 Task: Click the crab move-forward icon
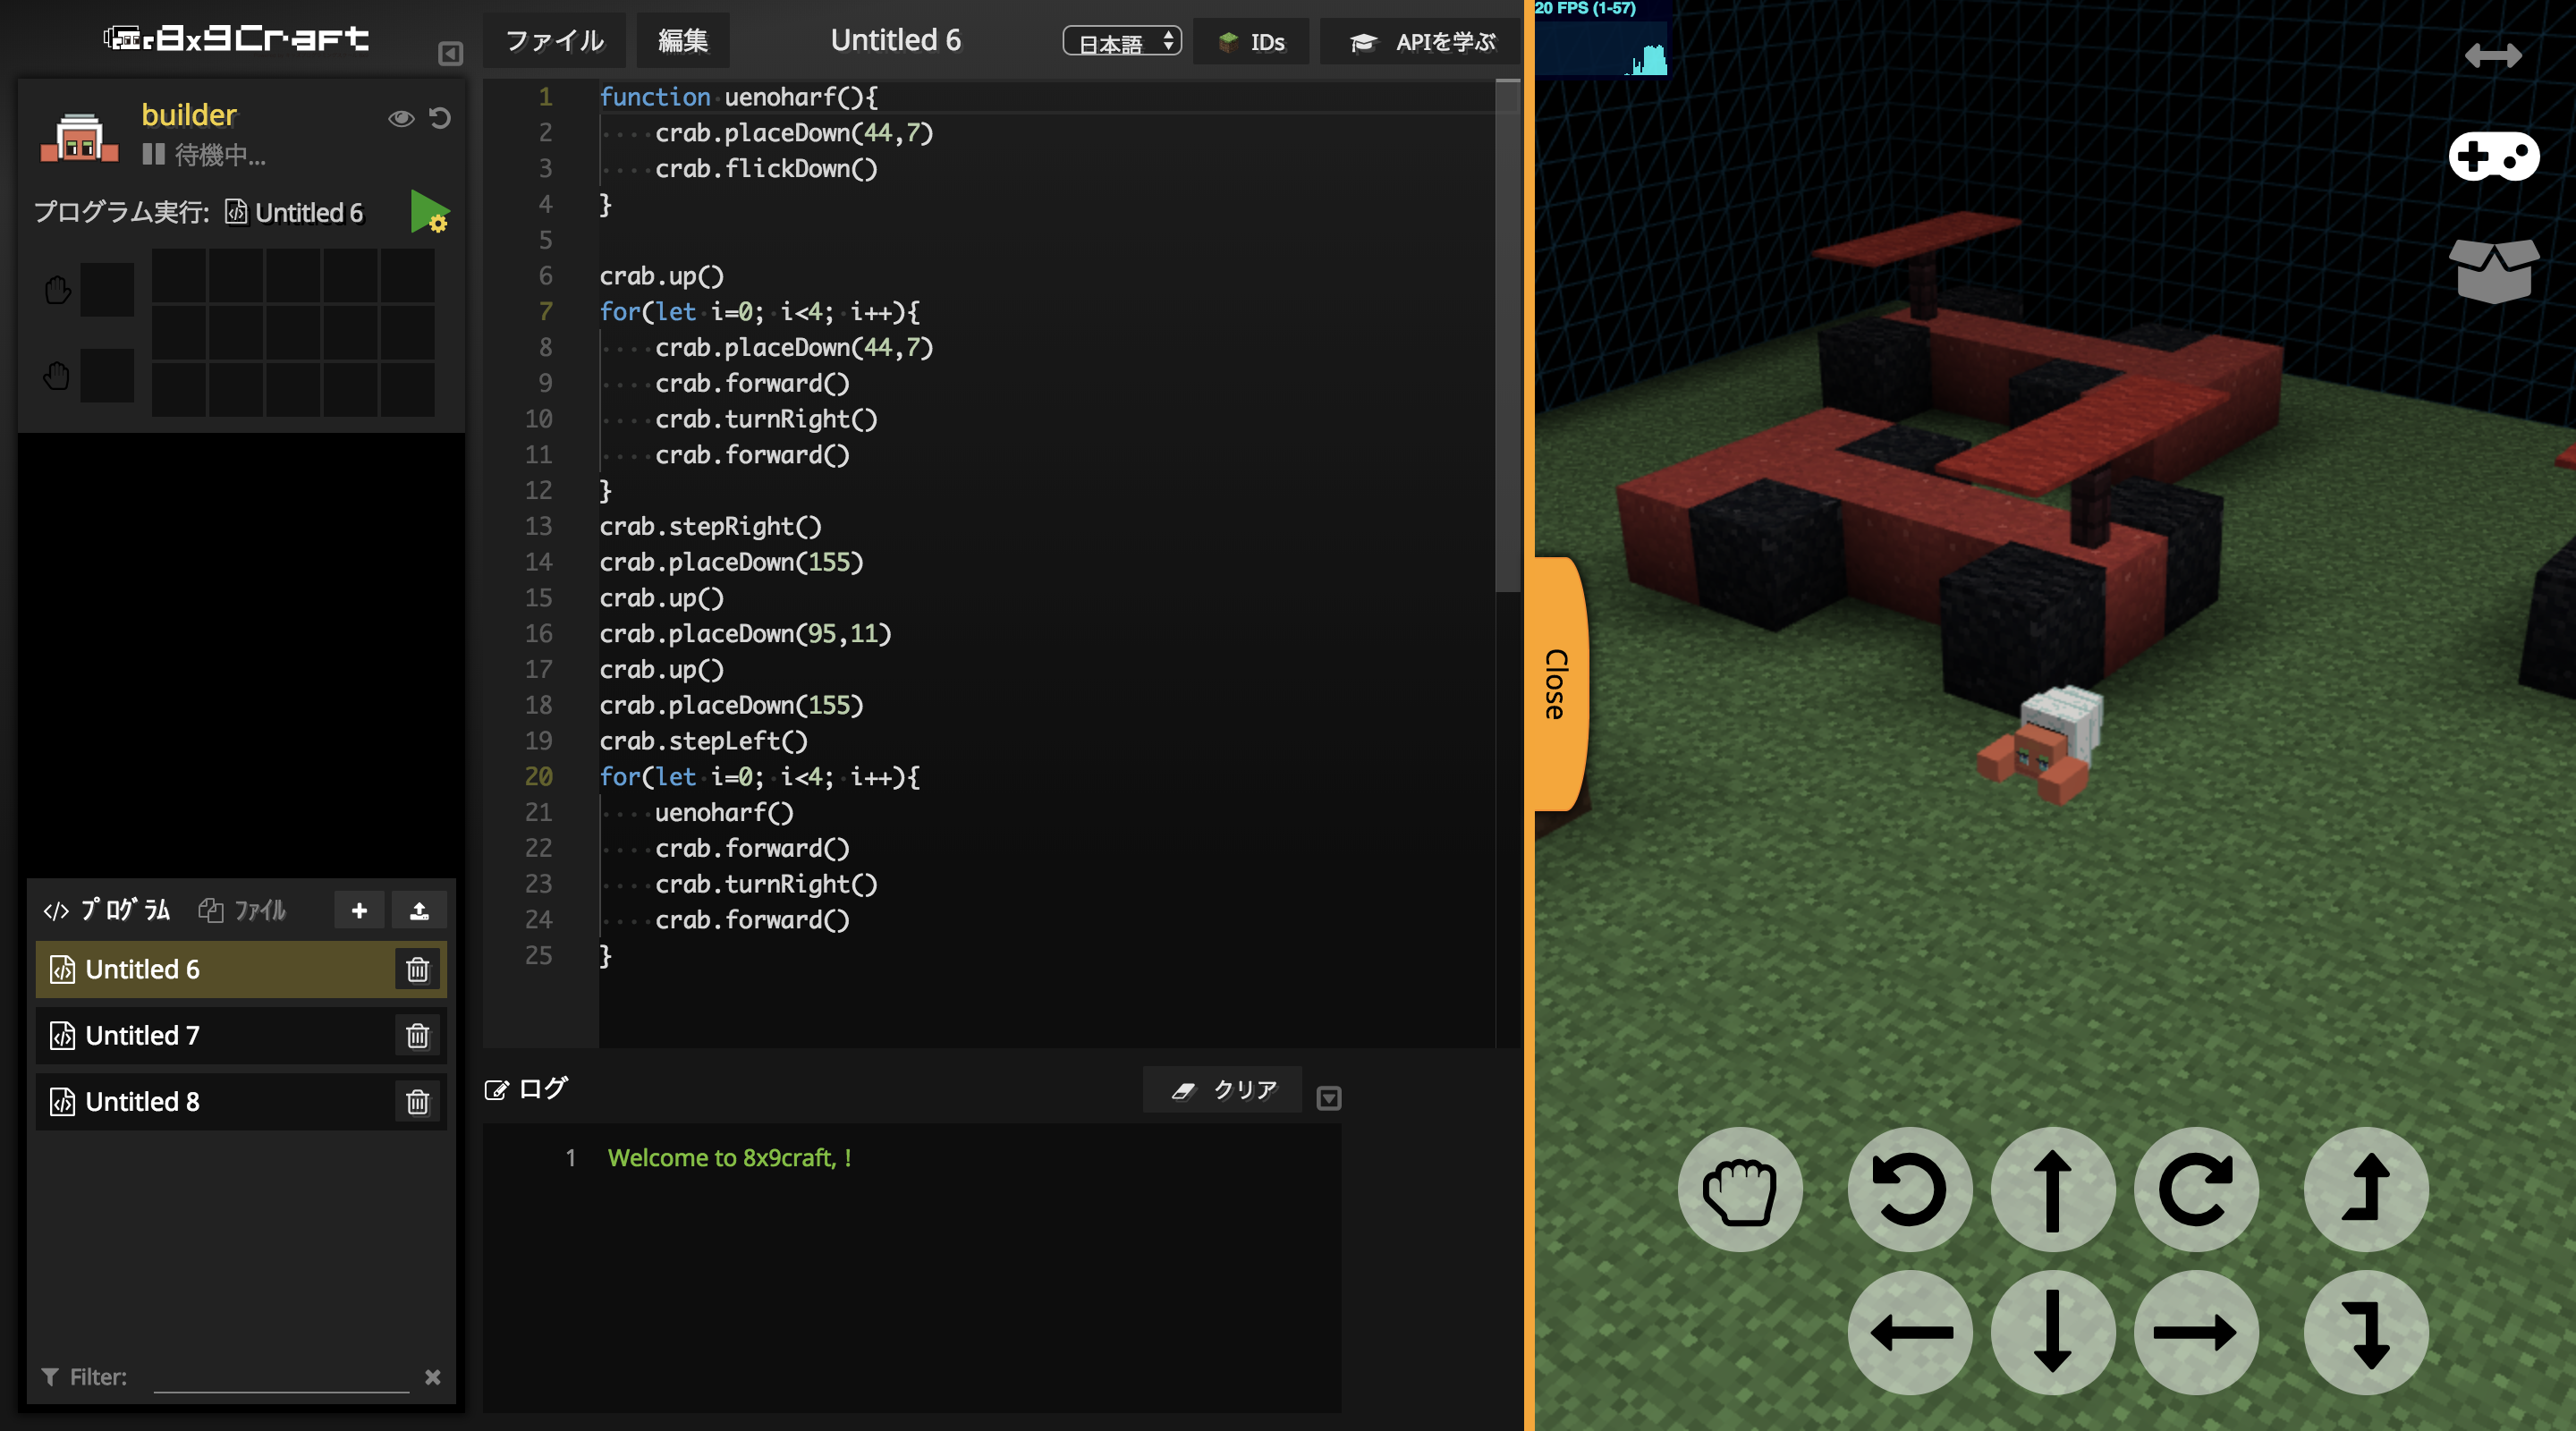tap(2051, 1190)
